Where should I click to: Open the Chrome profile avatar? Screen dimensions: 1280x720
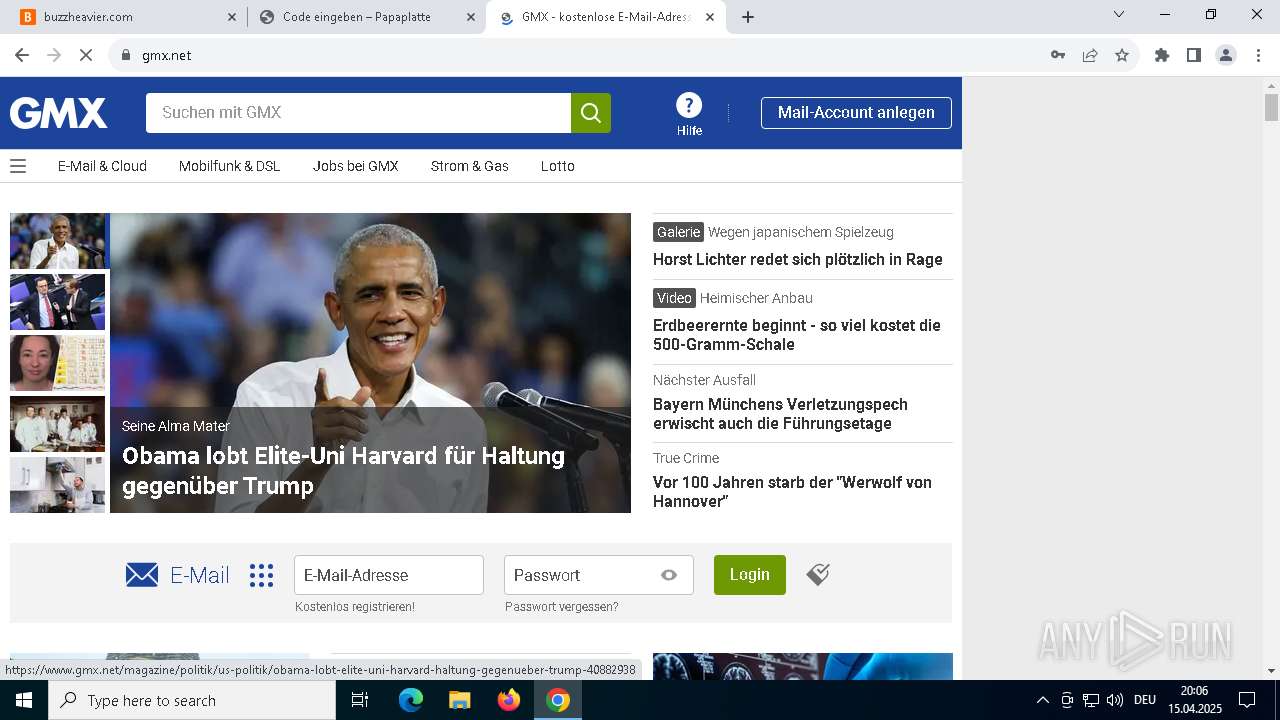[x=1226, y=55]
